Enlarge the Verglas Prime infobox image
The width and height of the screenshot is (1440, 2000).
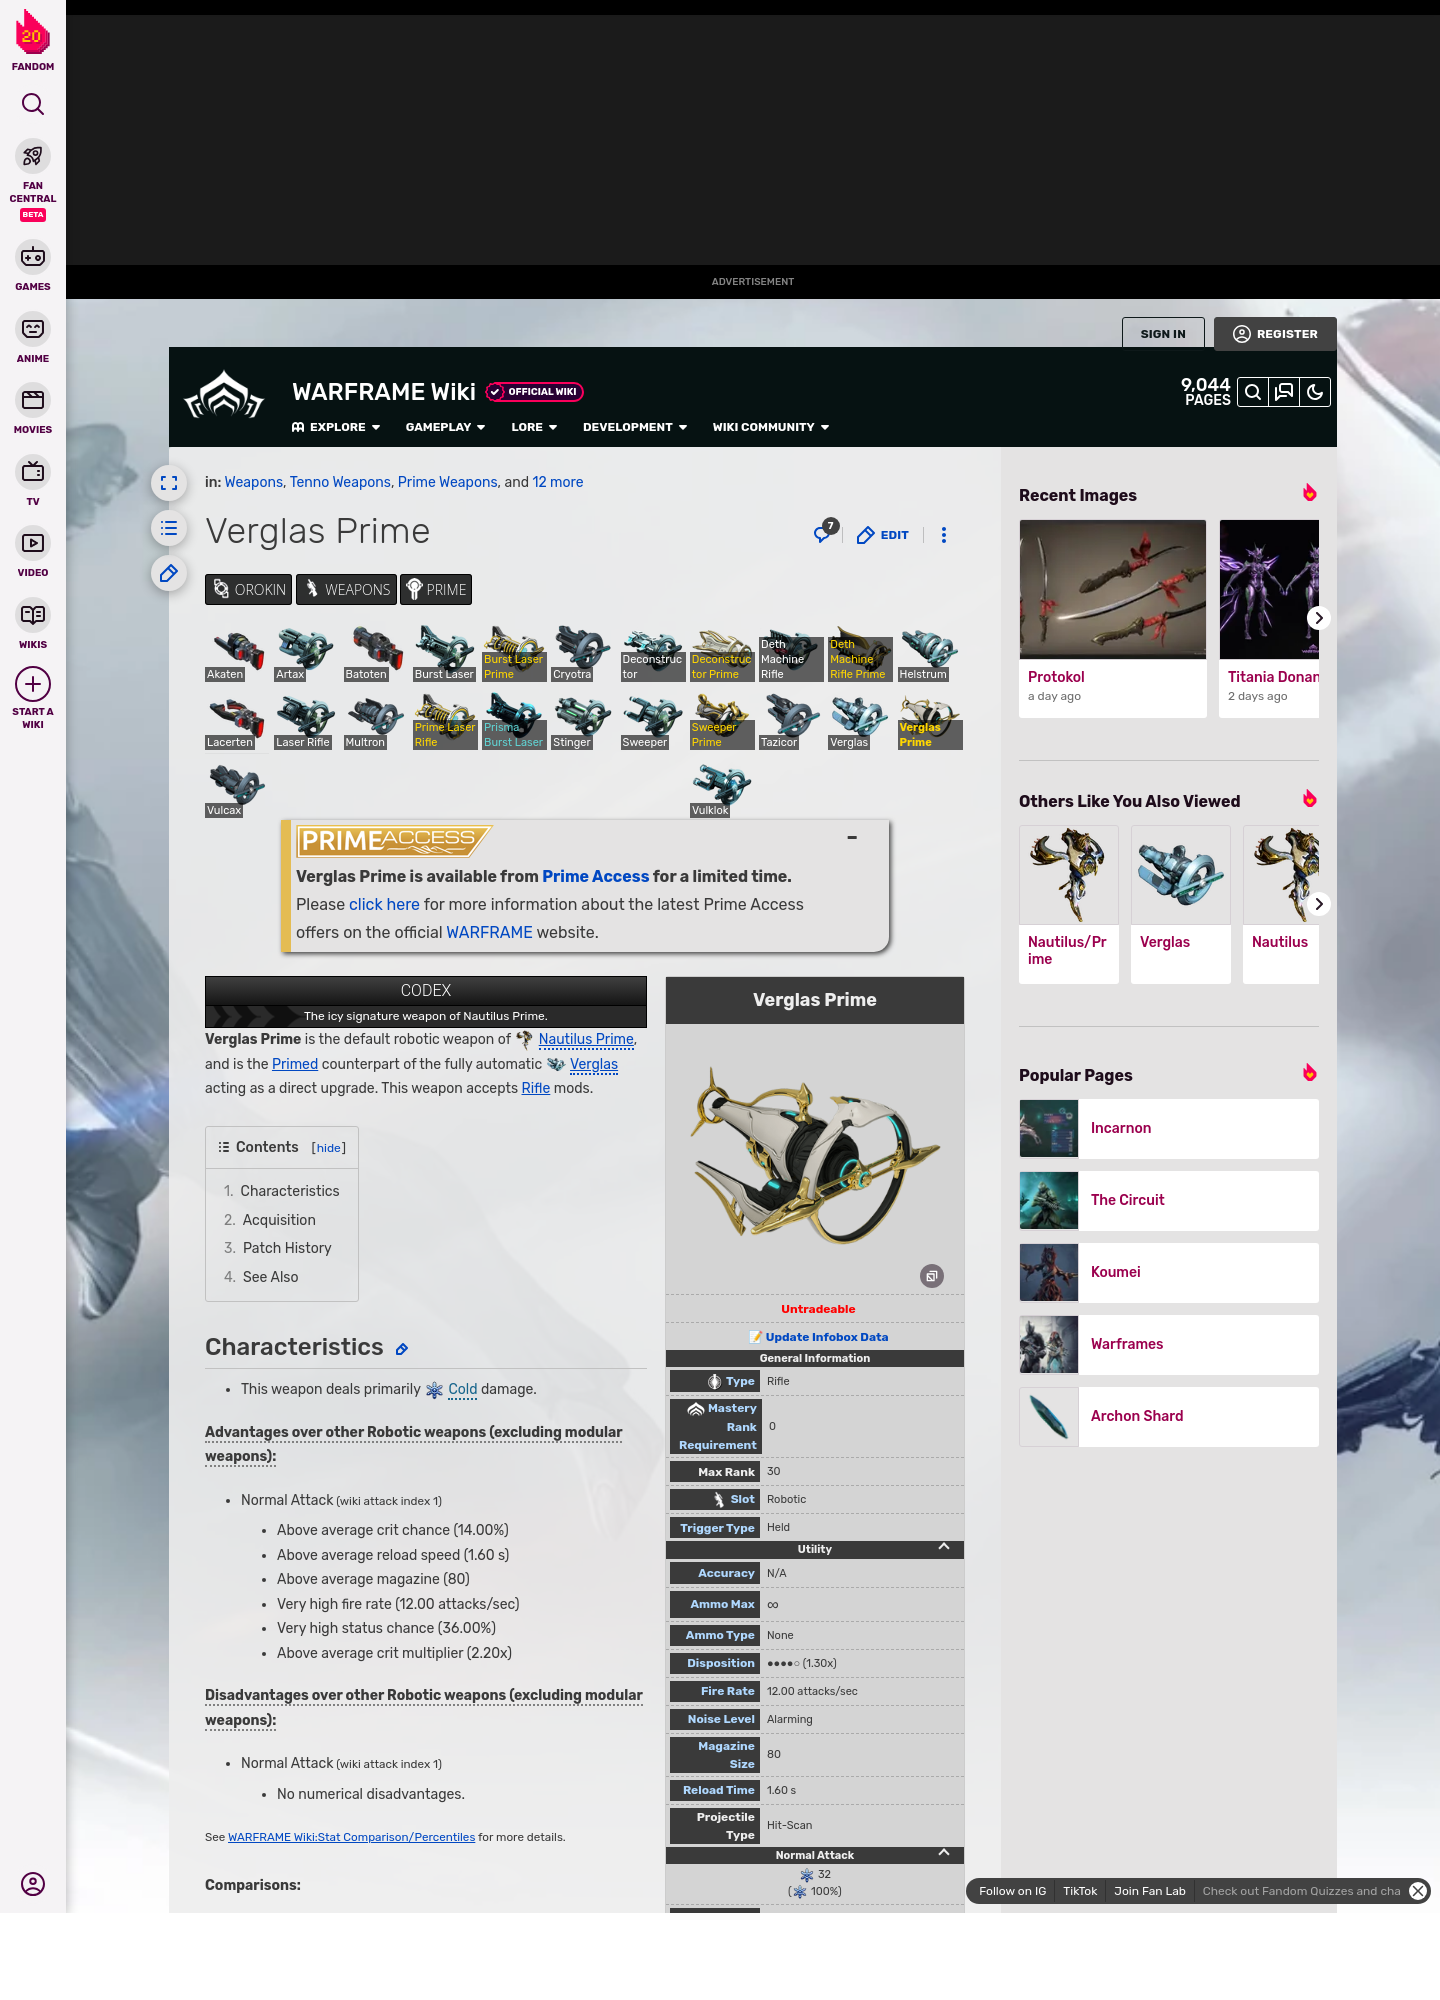(932, 1276)
